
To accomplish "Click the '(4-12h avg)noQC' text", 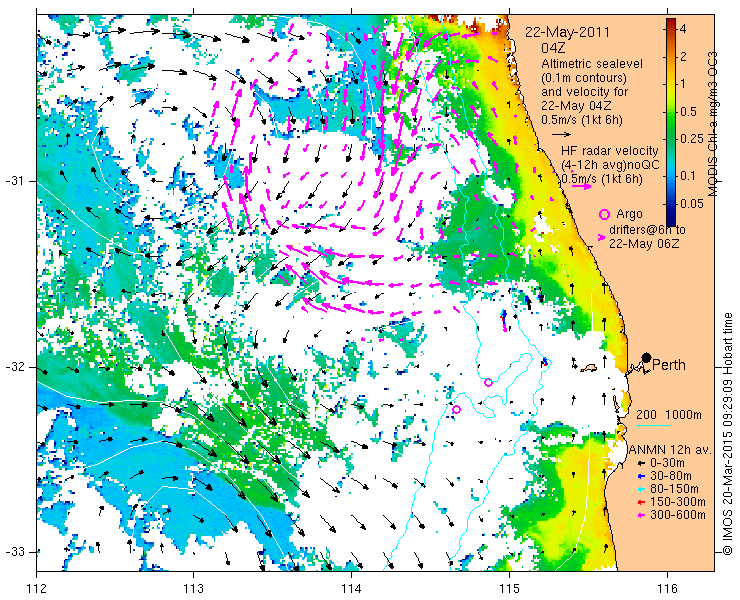I will 610,164.
